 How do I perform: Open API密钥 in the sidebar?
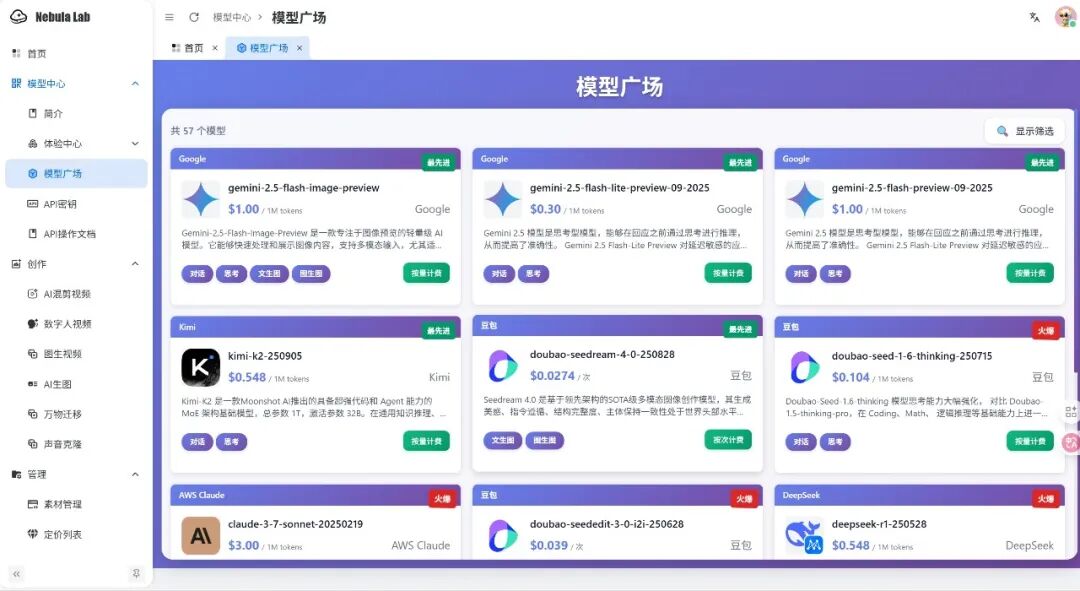[x=60, y=204]
